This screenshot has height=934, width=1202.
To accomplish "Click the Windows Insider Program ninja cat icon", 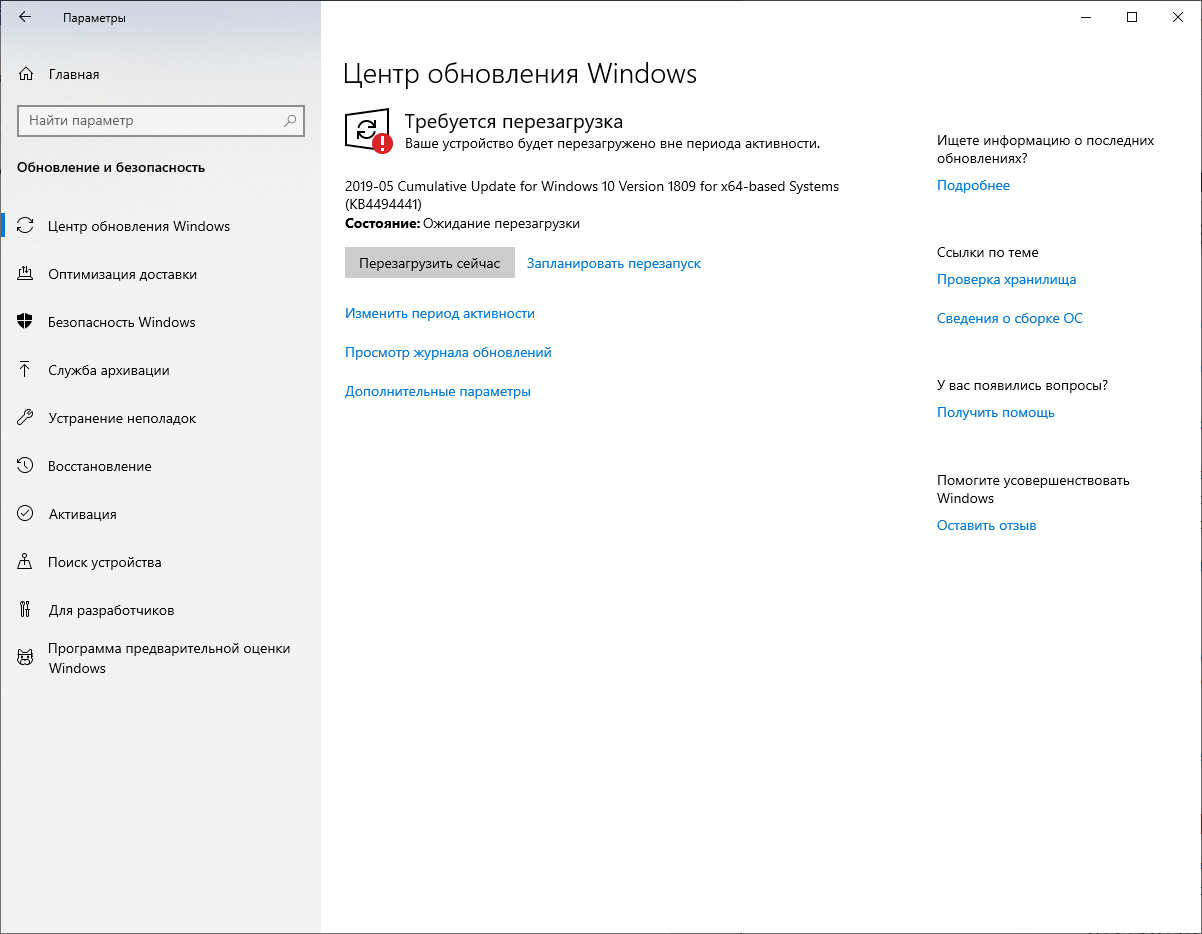I will click(x=25, y=657).
